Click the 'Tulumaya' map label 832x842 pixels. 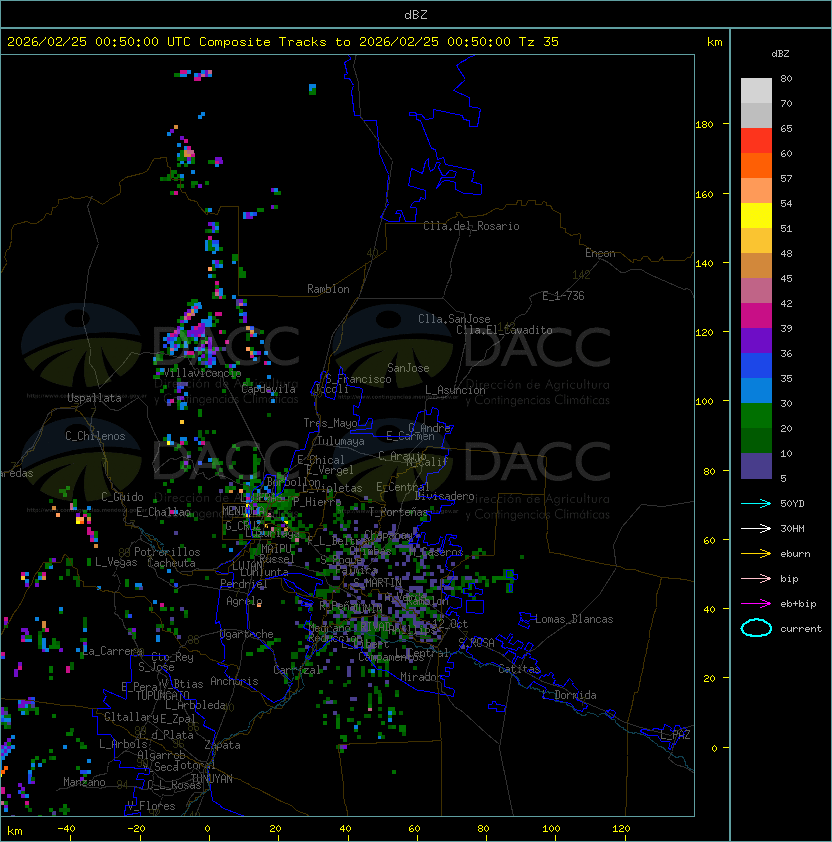341,441
